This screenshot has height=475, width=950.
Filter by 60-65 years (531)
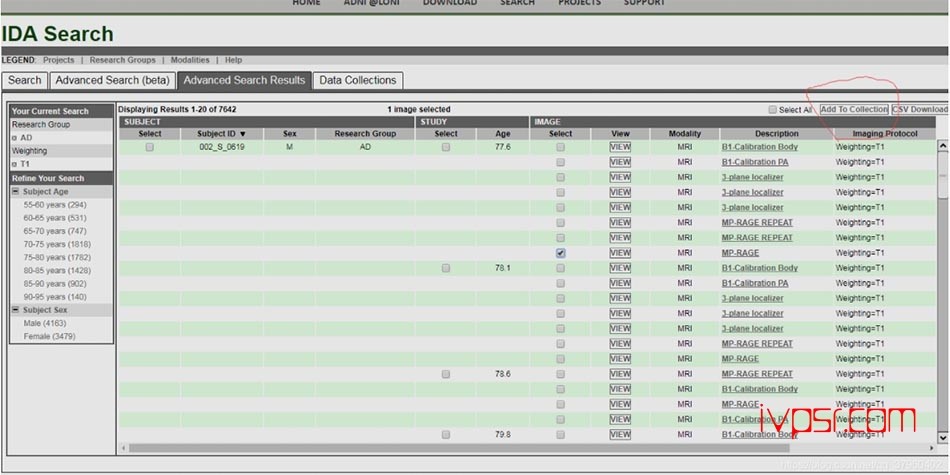55,218
